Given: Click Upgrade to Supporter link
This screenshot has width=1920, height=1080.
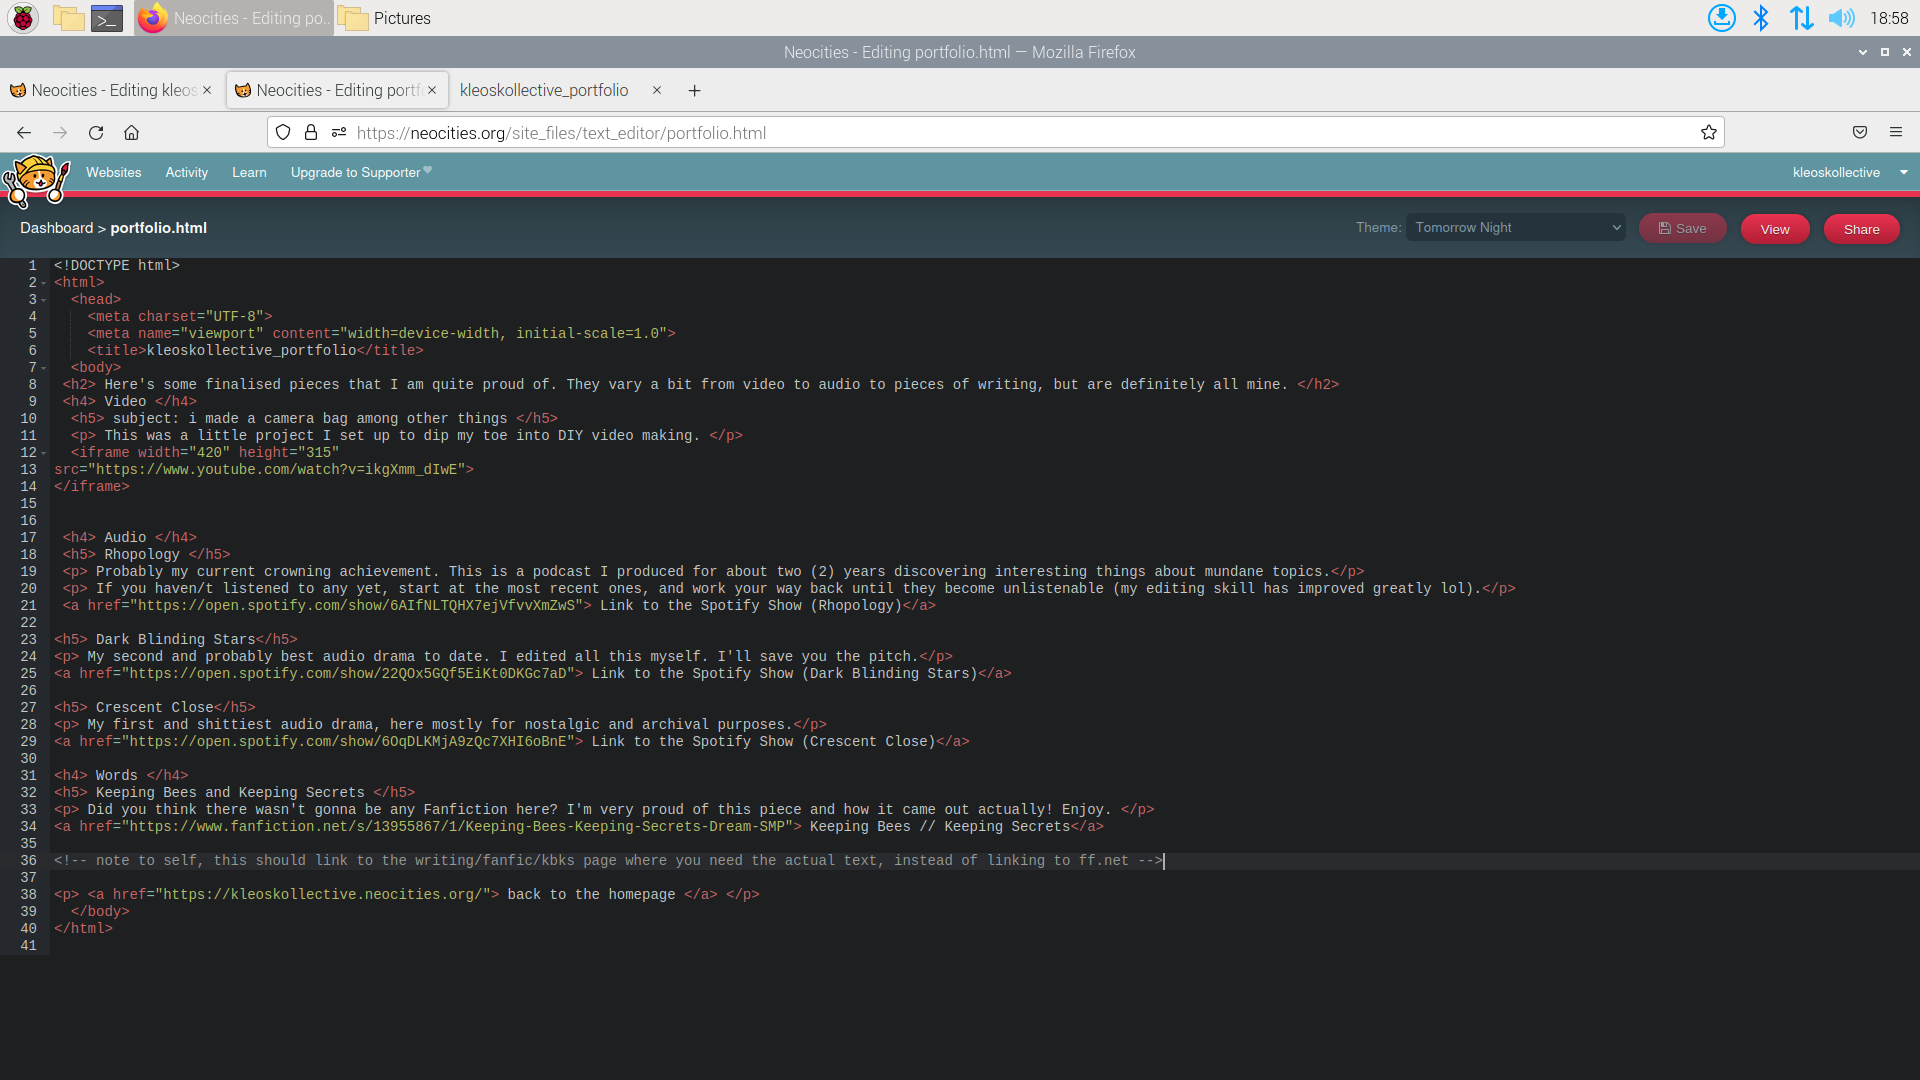Looking at the screenshot, I should [x=361, y=172].
